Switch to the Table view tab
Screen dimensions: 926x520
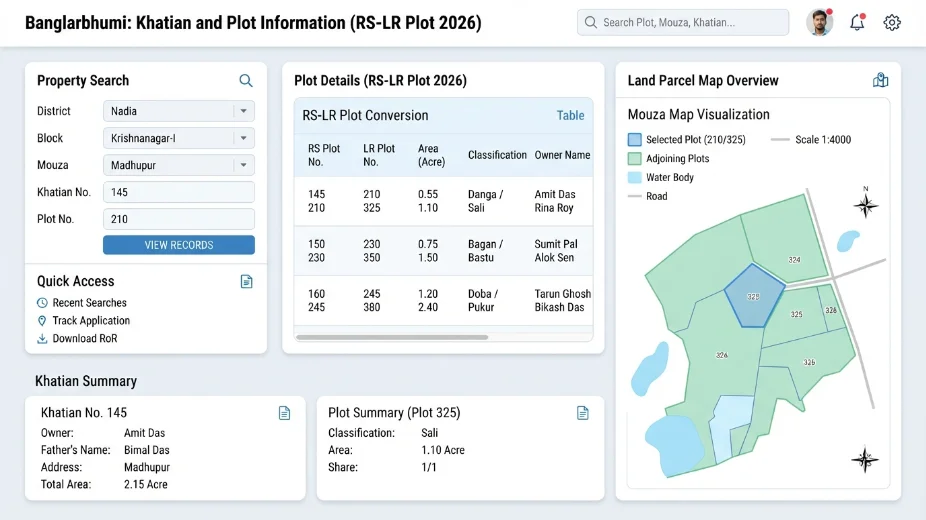[x=570, y=116]
